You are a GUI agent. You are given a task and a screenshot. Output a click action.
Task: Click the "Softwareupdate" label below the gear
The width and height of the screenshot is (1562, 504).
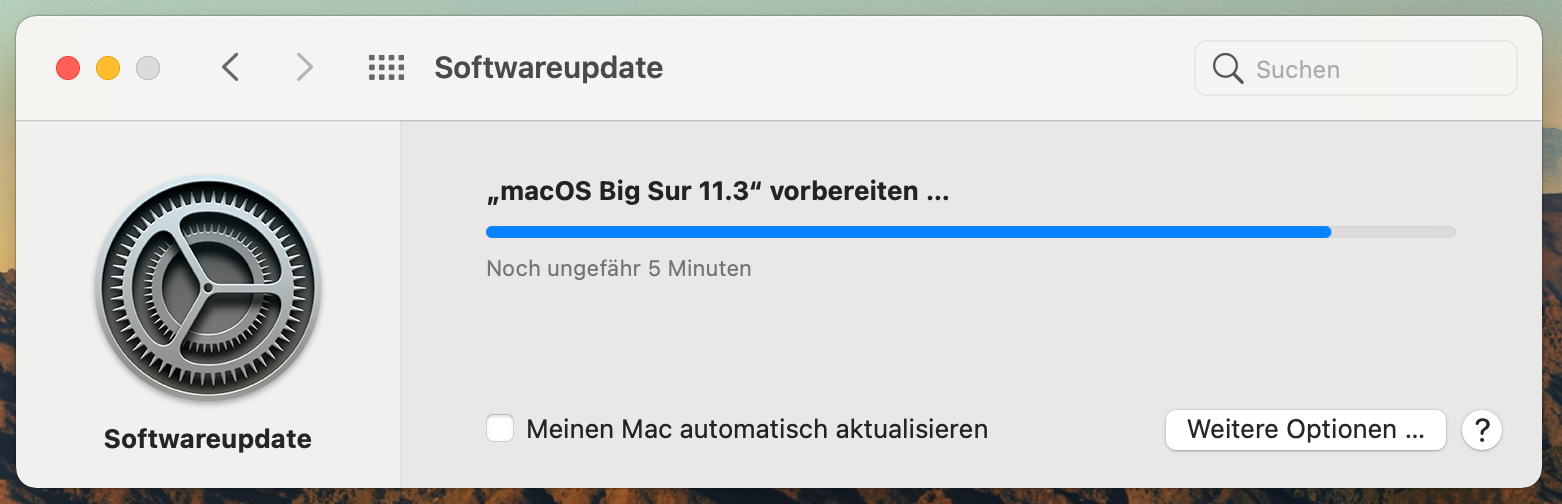pos(208,439)
